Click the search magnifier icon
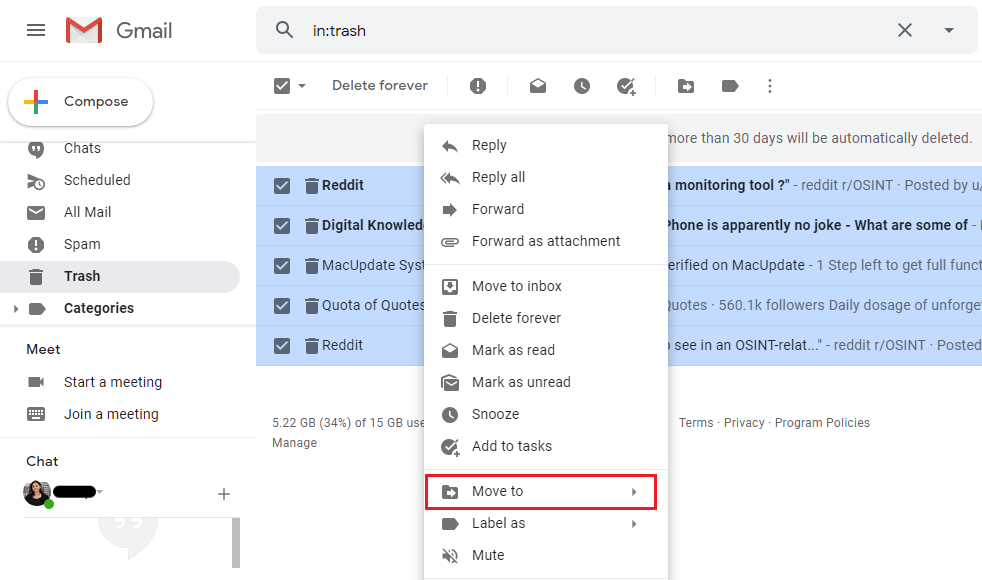This screenshot has height=580, width=982. pos(284,29)
